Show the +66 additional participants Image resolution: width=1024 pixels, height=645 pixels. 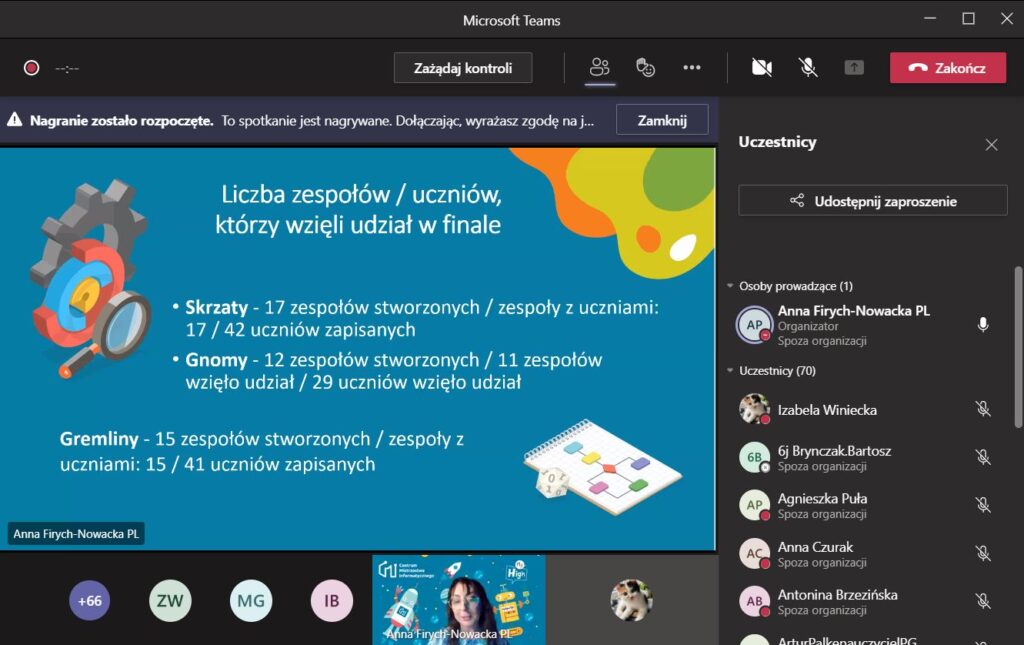[89, 601]
